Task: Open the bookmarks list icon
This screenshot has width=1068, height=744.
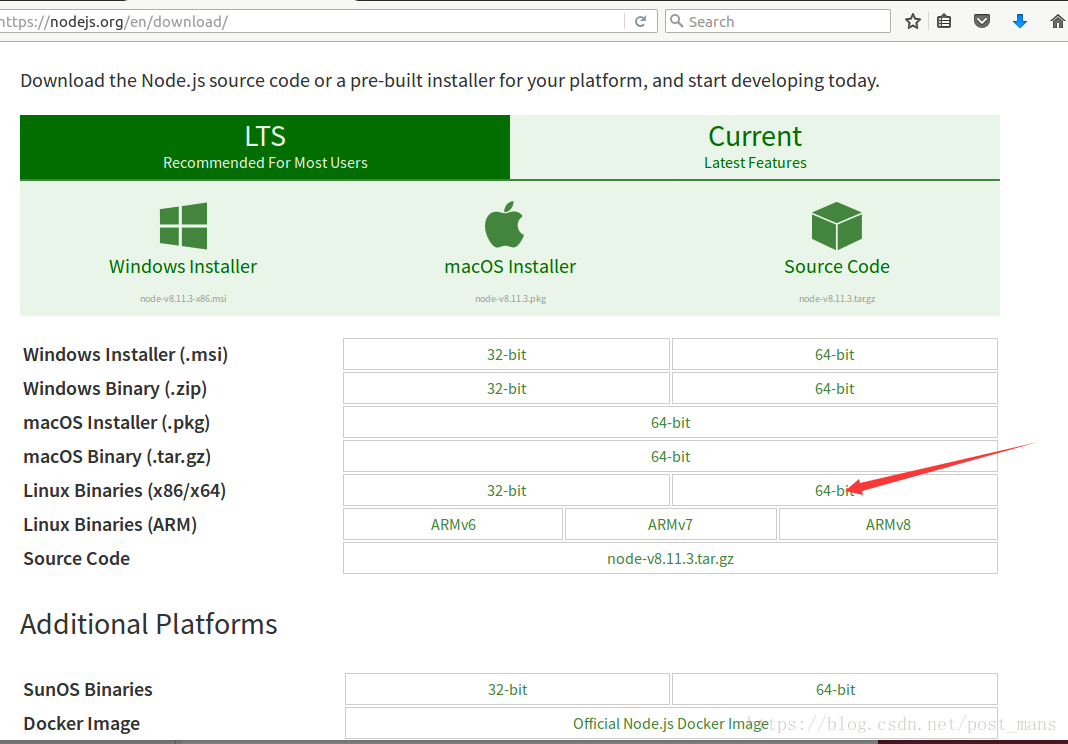Action: (944, 21)
